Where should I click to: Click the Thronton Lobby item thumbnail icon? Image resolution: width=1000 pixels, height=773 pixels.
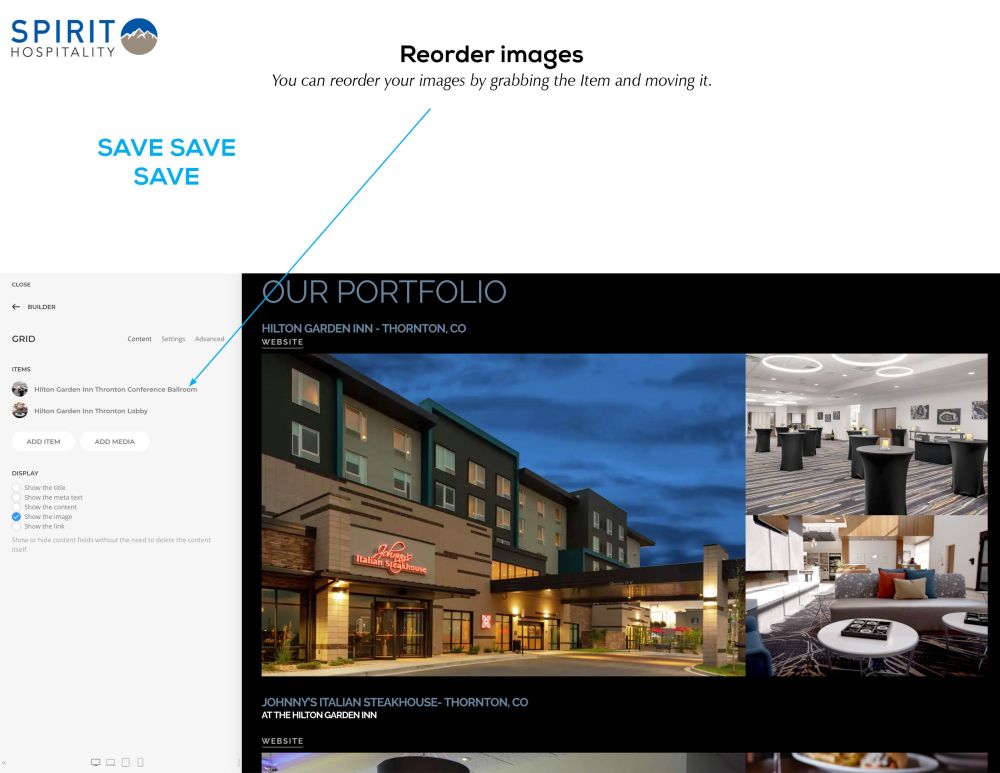point(20,410)
